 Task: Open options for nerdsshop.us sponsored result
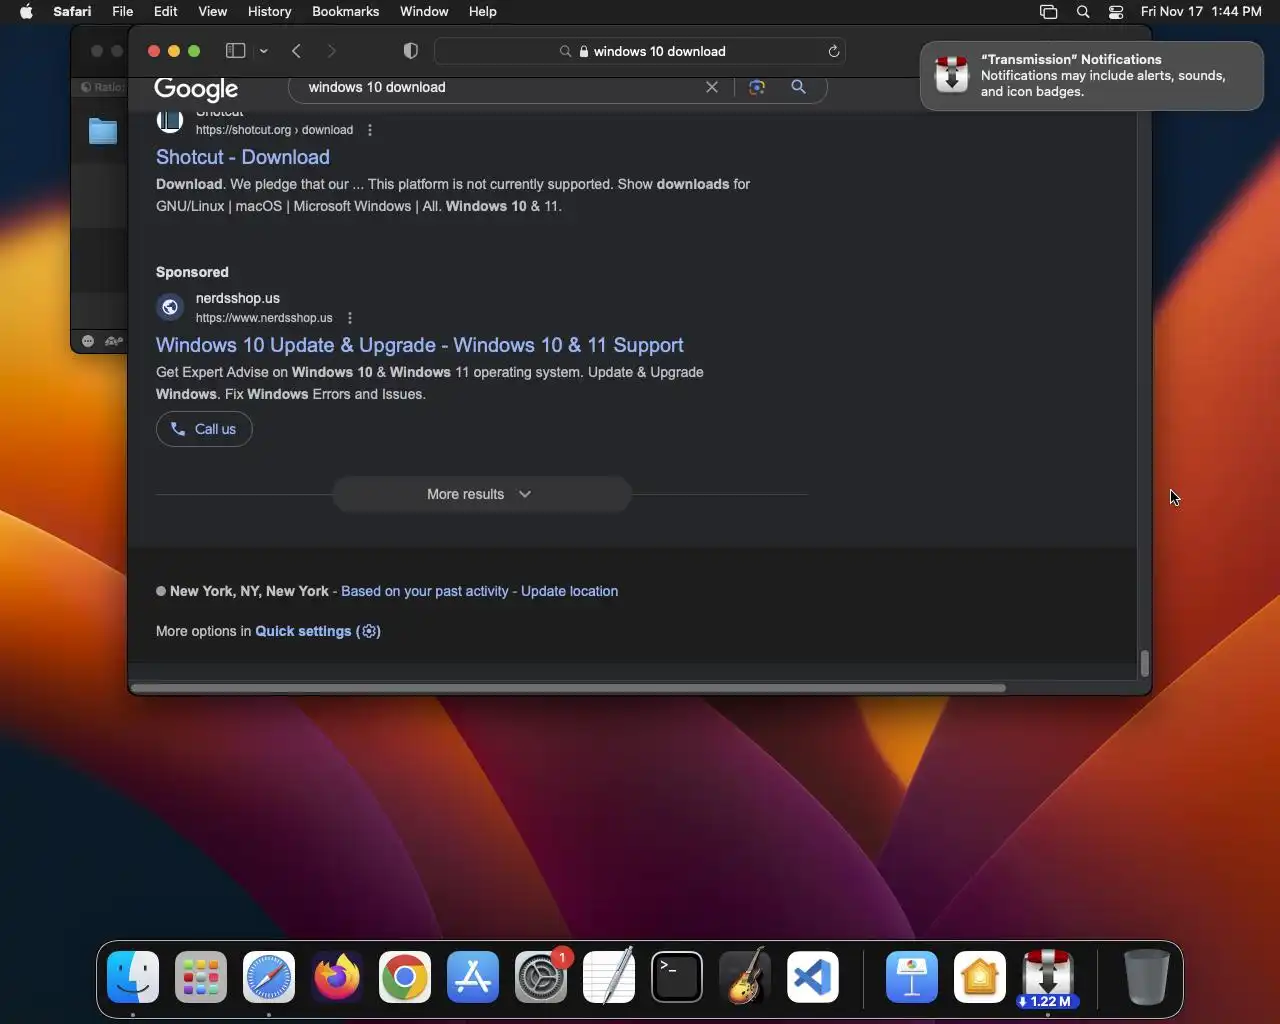tap(350, 318)
